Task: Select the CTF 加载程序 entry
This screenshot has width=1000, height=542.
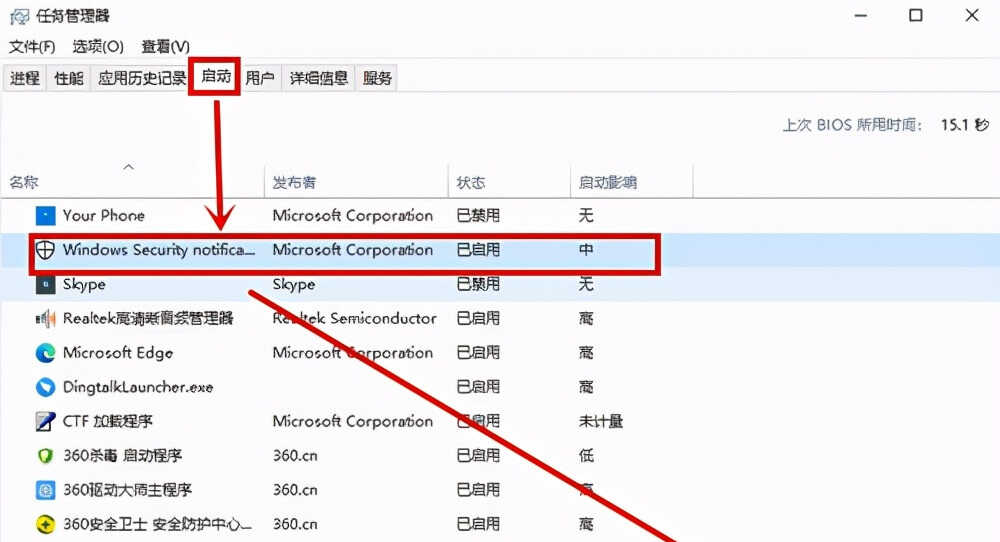Action: coord(107,421)
